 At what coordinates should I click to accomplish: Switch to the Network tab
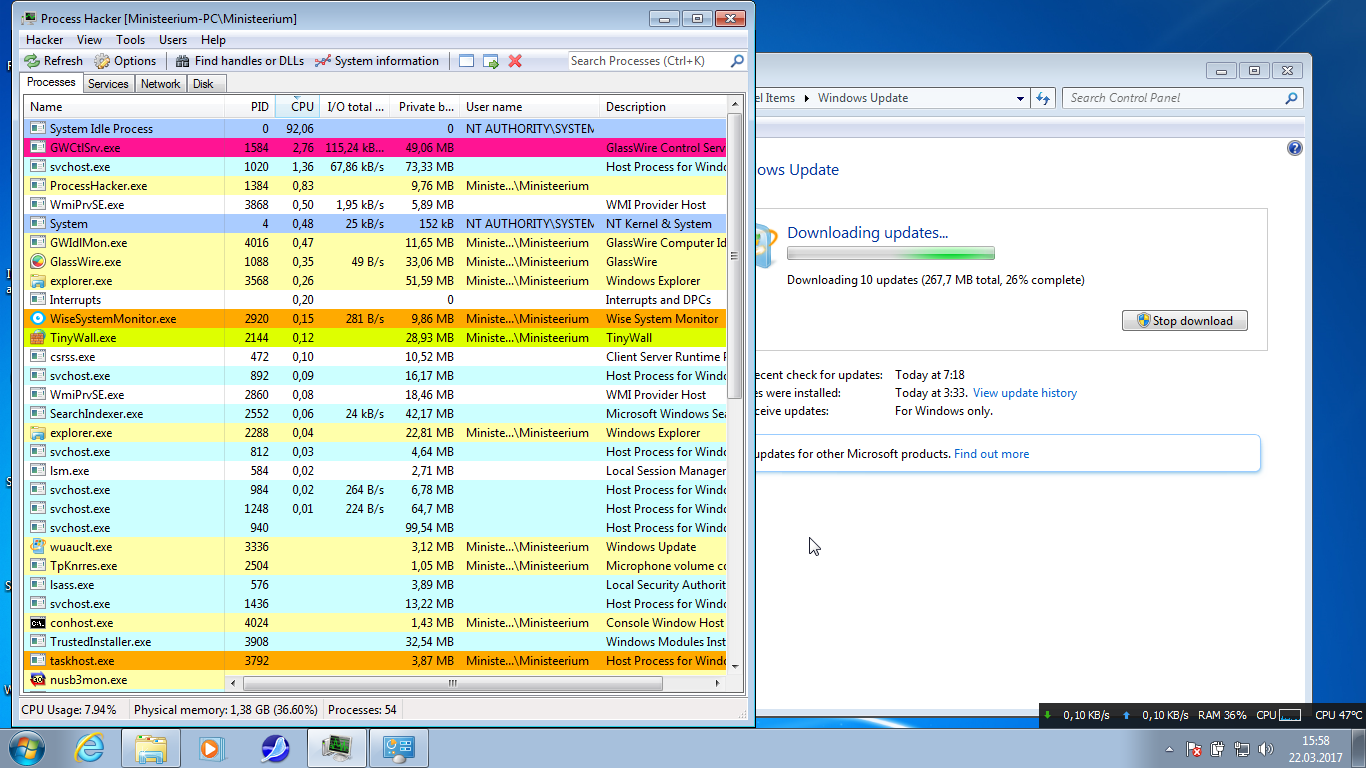point(160,84)
